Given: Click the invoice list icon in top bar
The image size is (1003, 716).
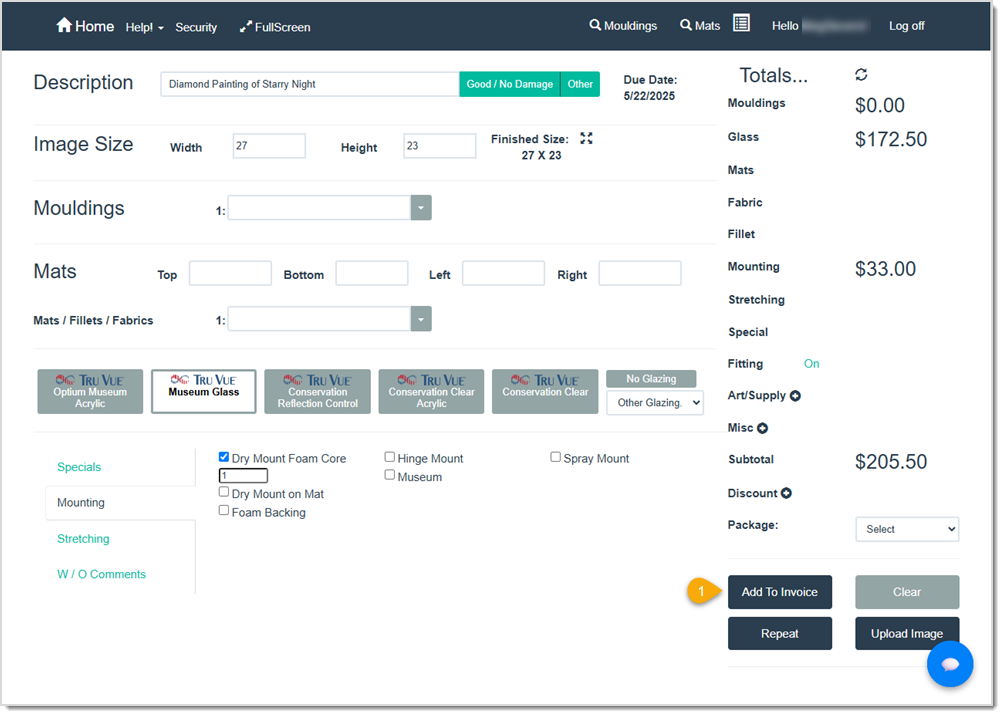Looking at the screenshot, I should point(741,23).
